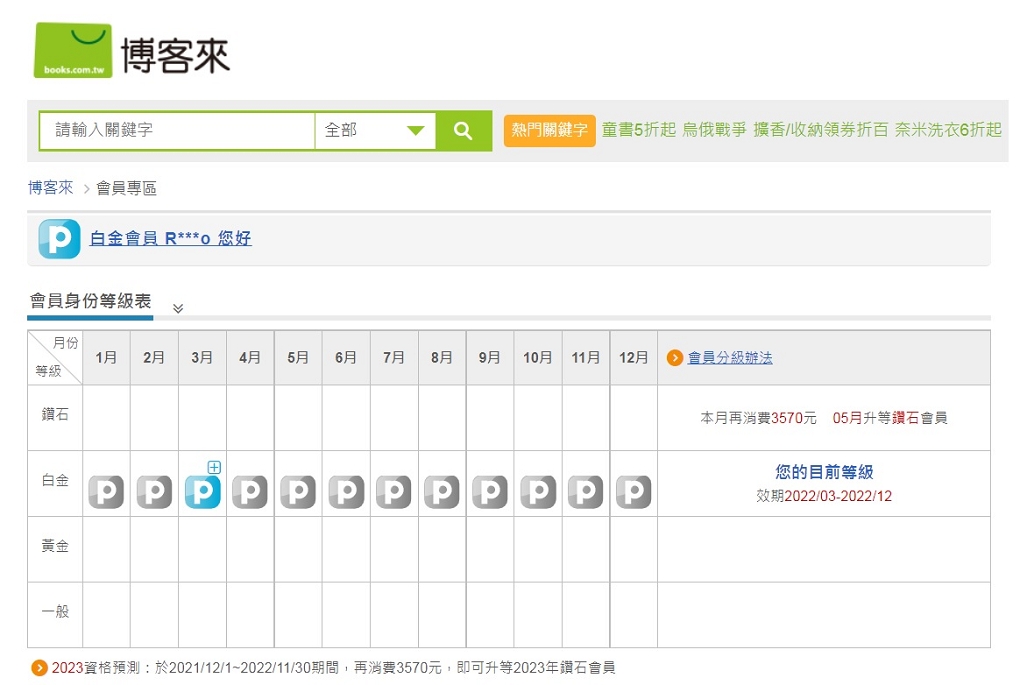Click the 2023資格預測 footer note
The width and height of the screenshot is (1020, 685).
point(333,668)
